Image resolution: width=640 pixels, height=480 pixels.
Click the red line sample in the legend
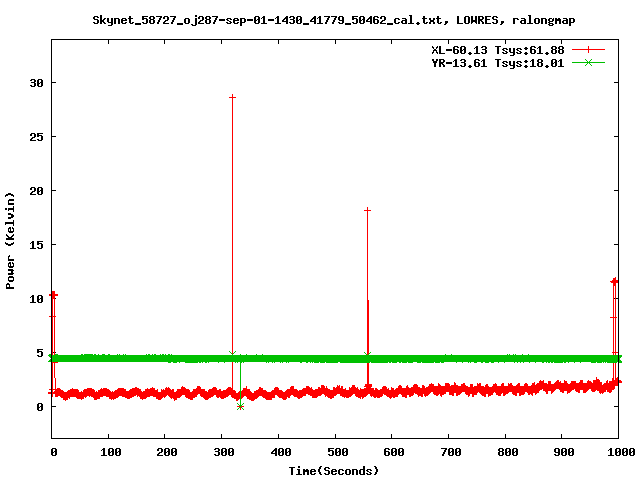point(588,50)
